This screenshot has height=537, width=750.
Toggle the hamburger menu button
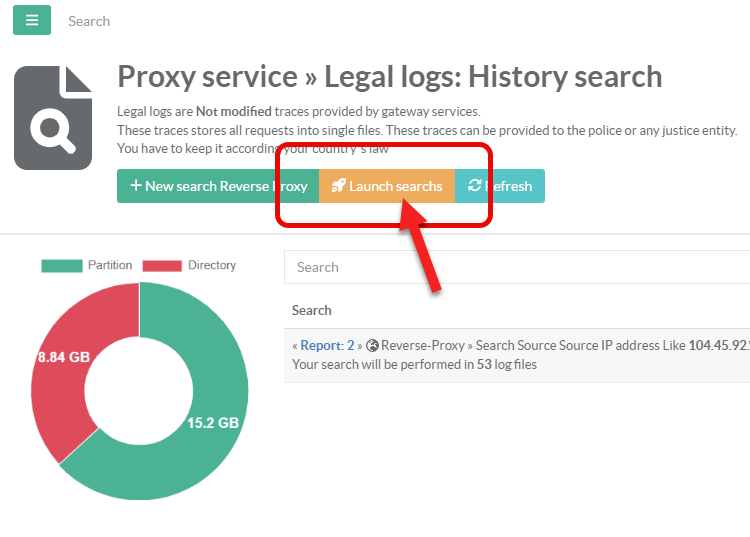32,20
